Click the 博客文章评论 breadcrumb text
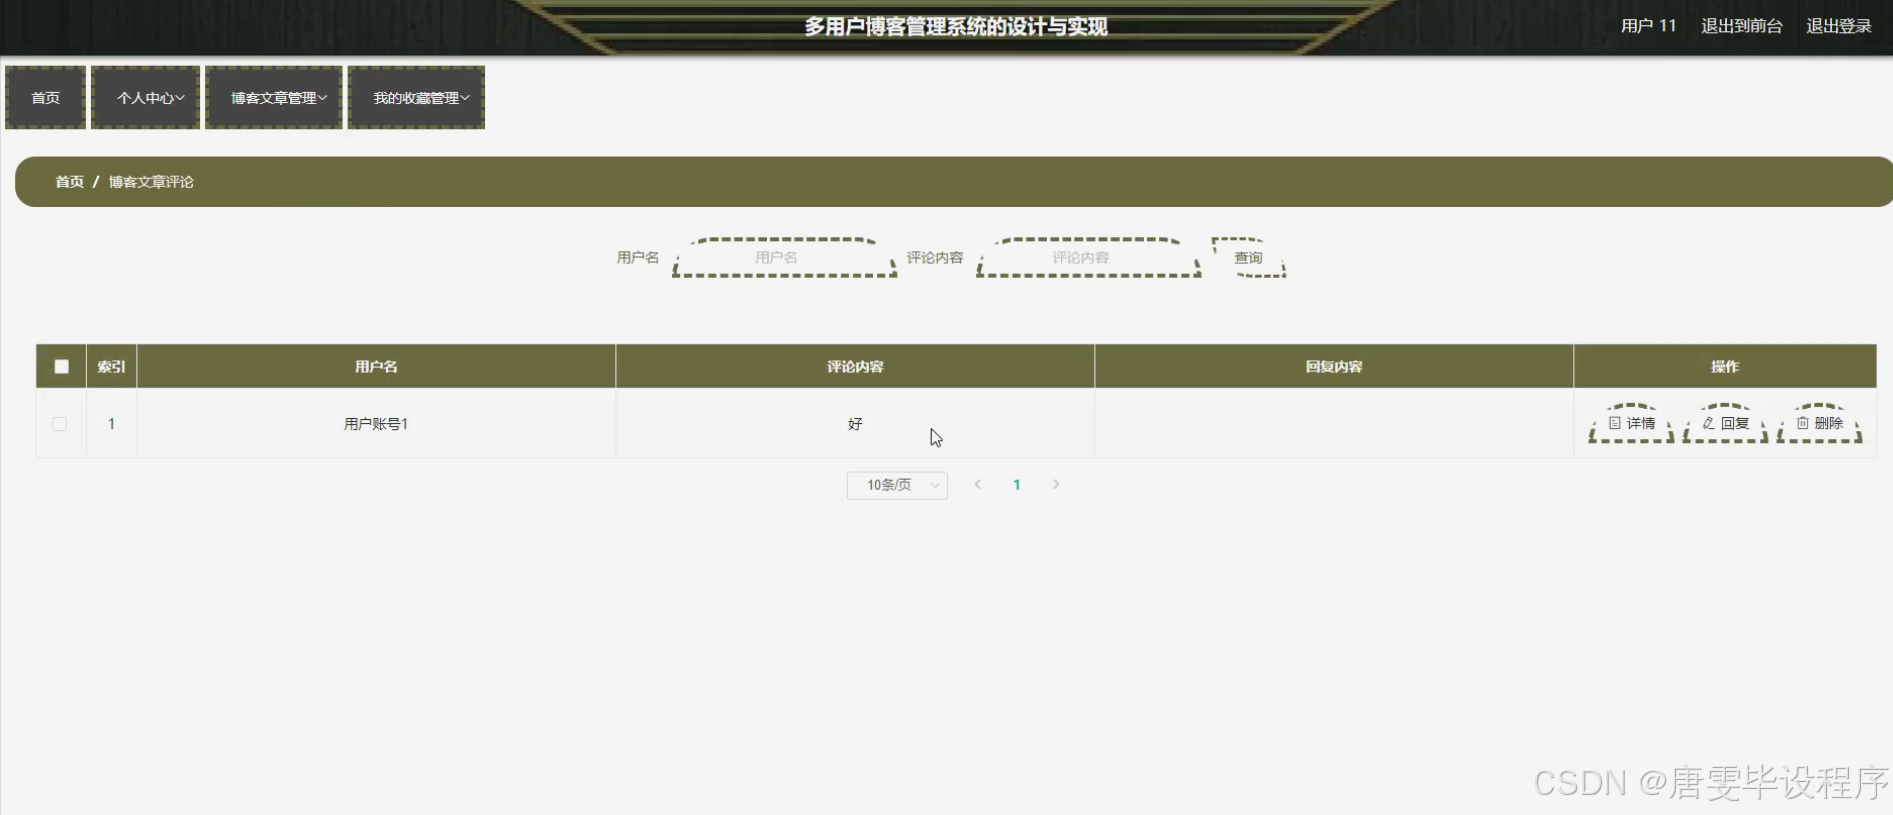1893x815 pixels. [151, 182]
